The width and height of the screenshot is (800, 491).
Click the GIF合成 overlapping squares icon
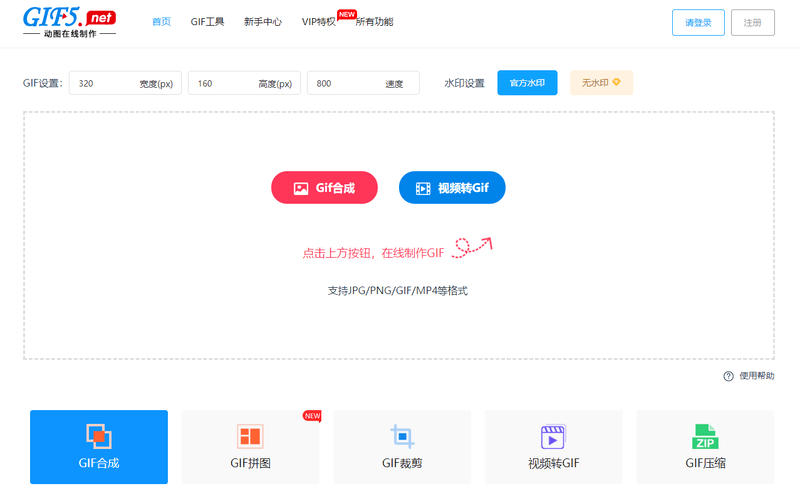point(98,436)
